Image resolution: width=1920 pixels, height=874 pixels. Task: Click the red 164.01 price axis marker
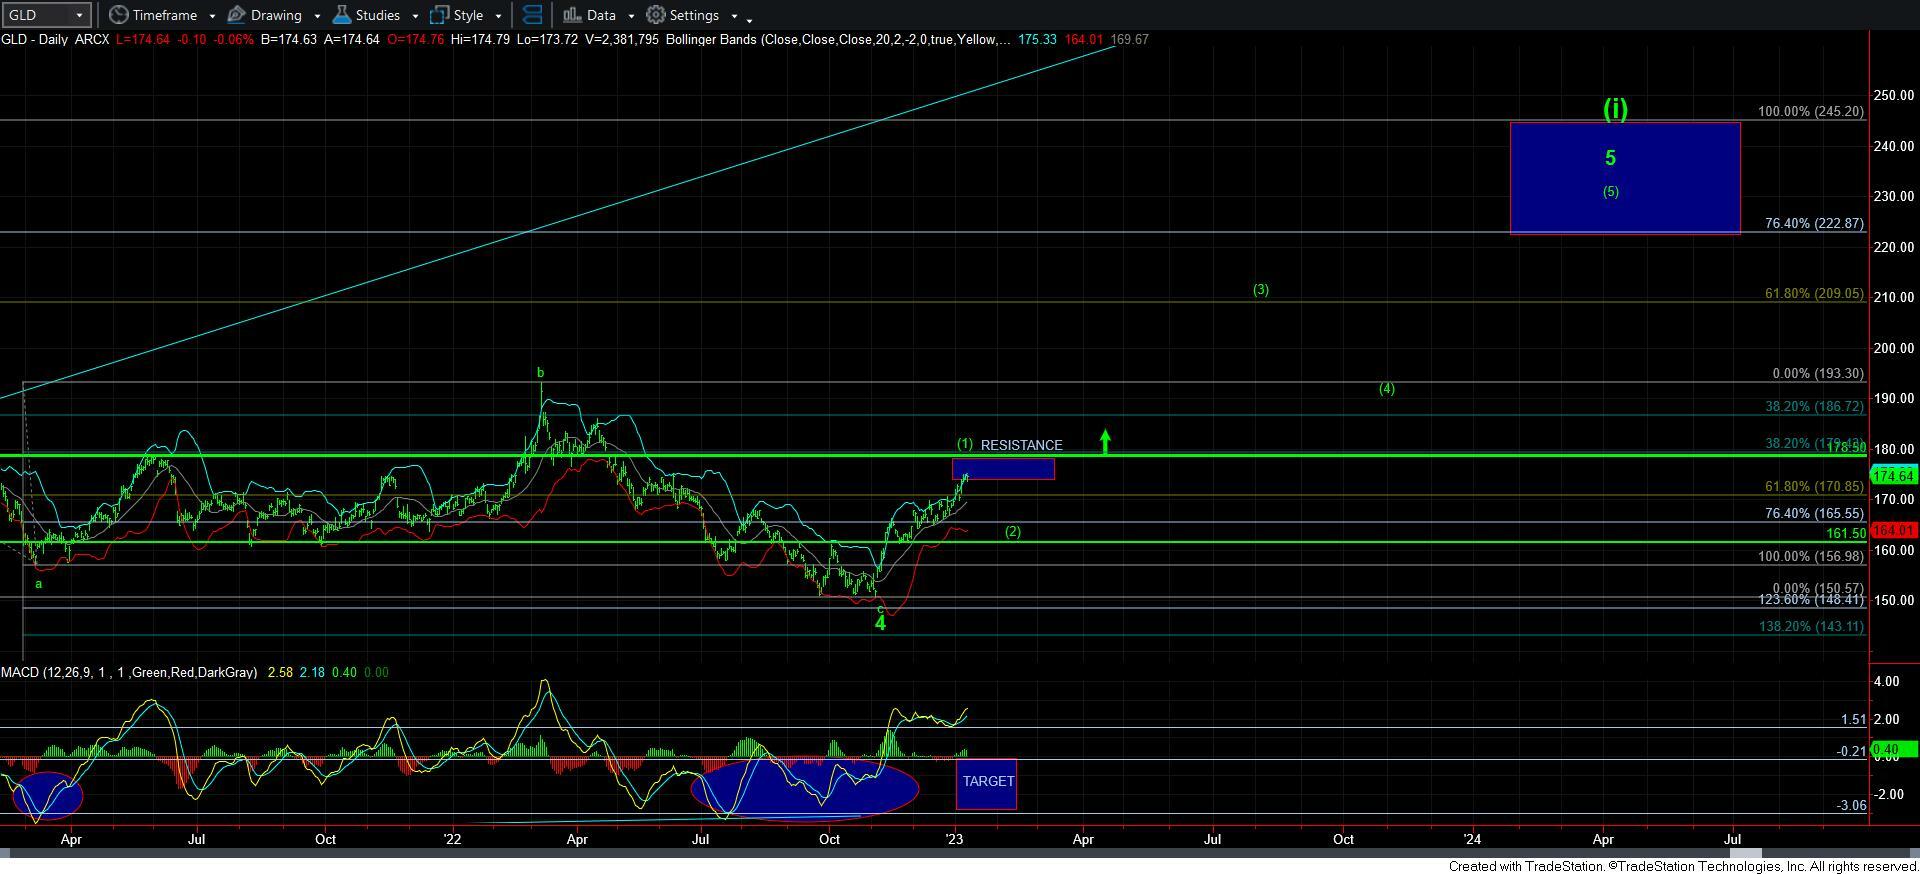1894,531
